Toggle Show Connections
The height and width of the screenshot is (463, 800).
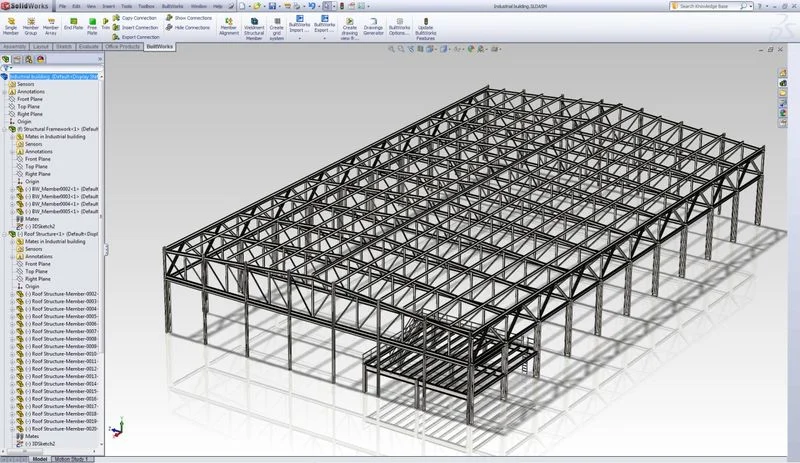(x=190, y=18)
